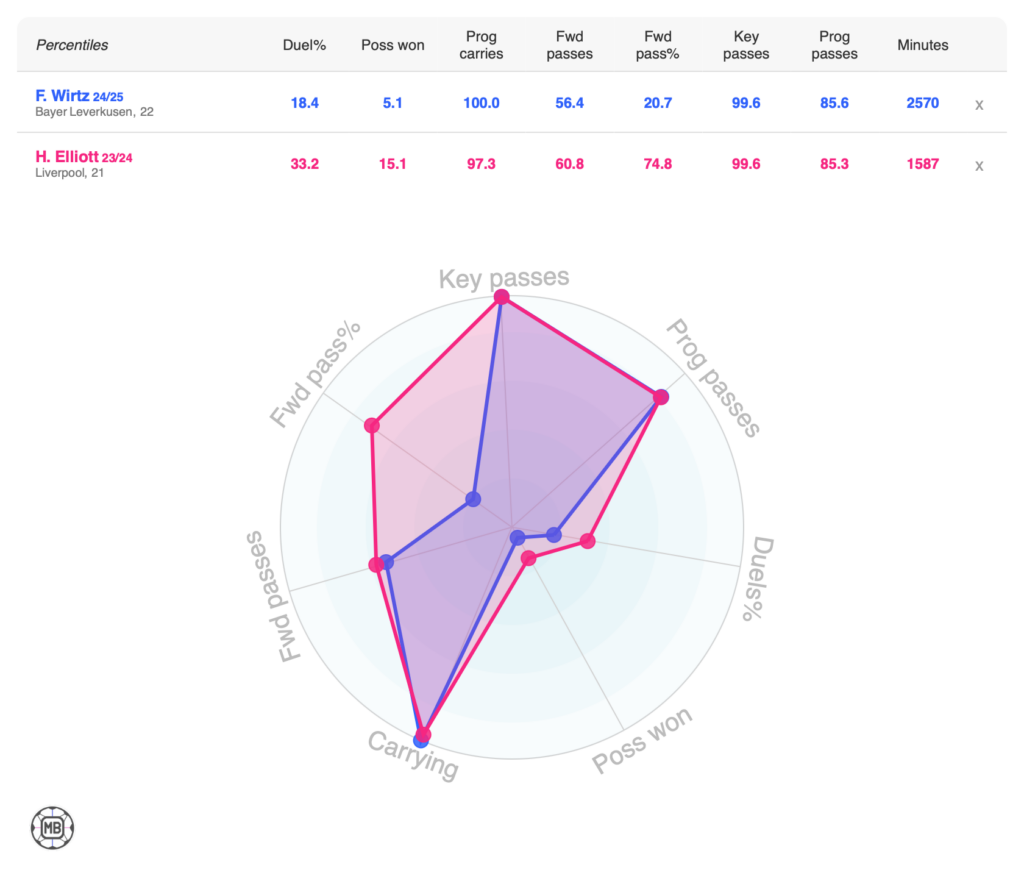Click Elliott's pink Fwd pass% data point

pyautogui.click(x=373, y=426)
